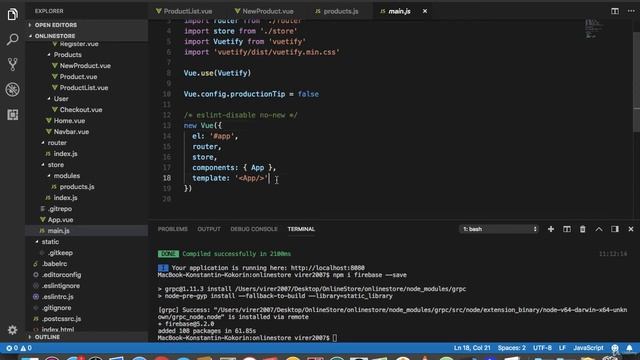This screenshot has height=360, width=640.
Task: Open the Extensions view icon
Action: pyautogui.click(x=12, y=115)
